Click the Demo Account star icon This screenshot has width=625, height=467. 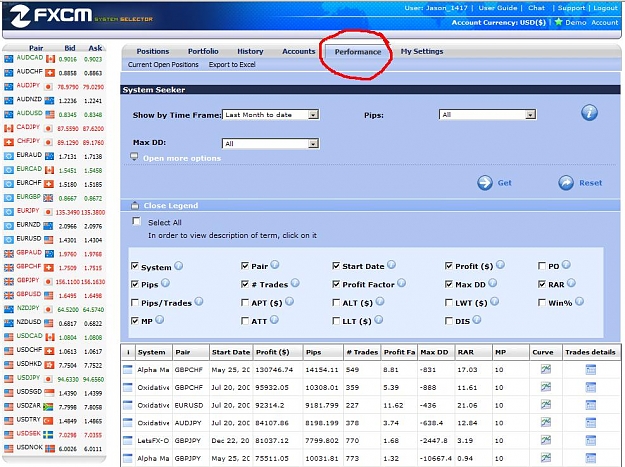(x=558, y=22)
